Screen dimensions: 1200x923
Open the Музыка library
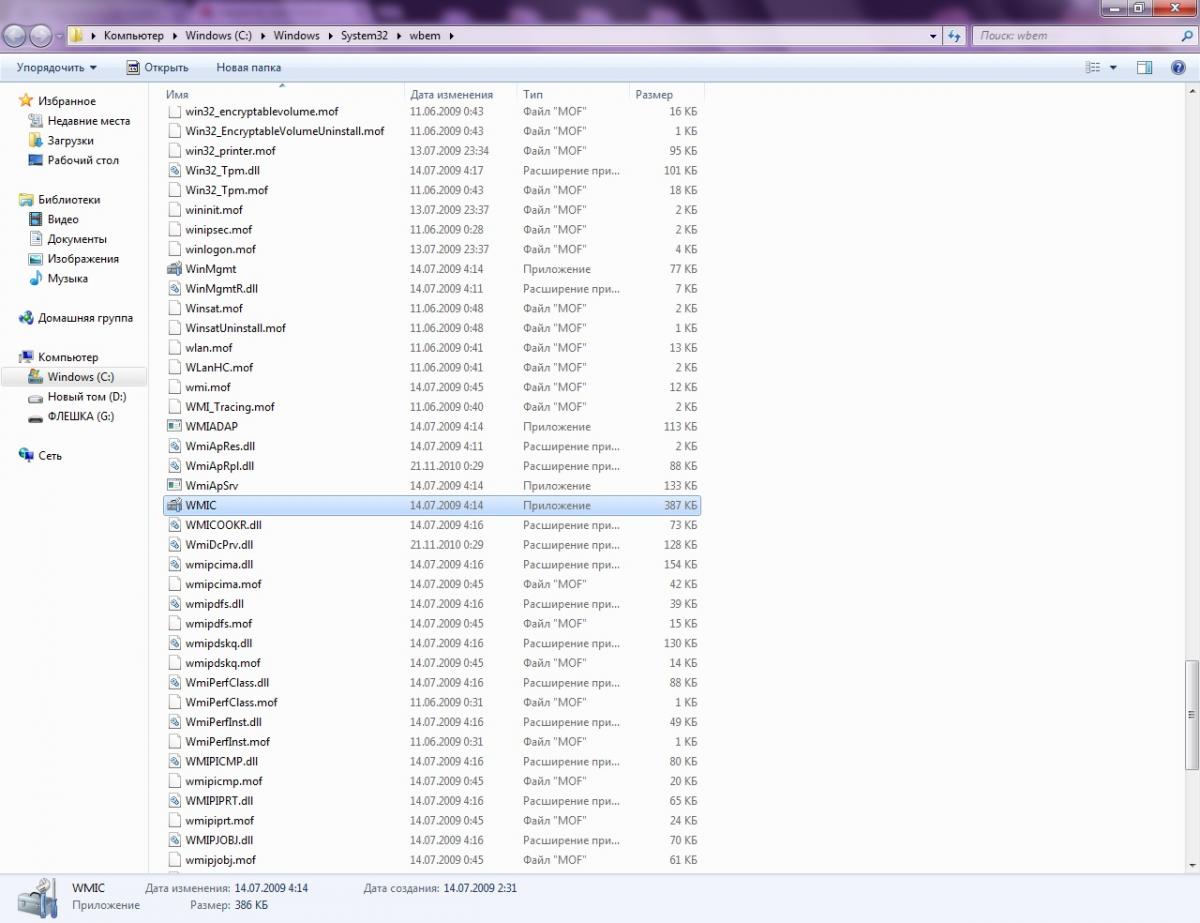coord(67,278)
